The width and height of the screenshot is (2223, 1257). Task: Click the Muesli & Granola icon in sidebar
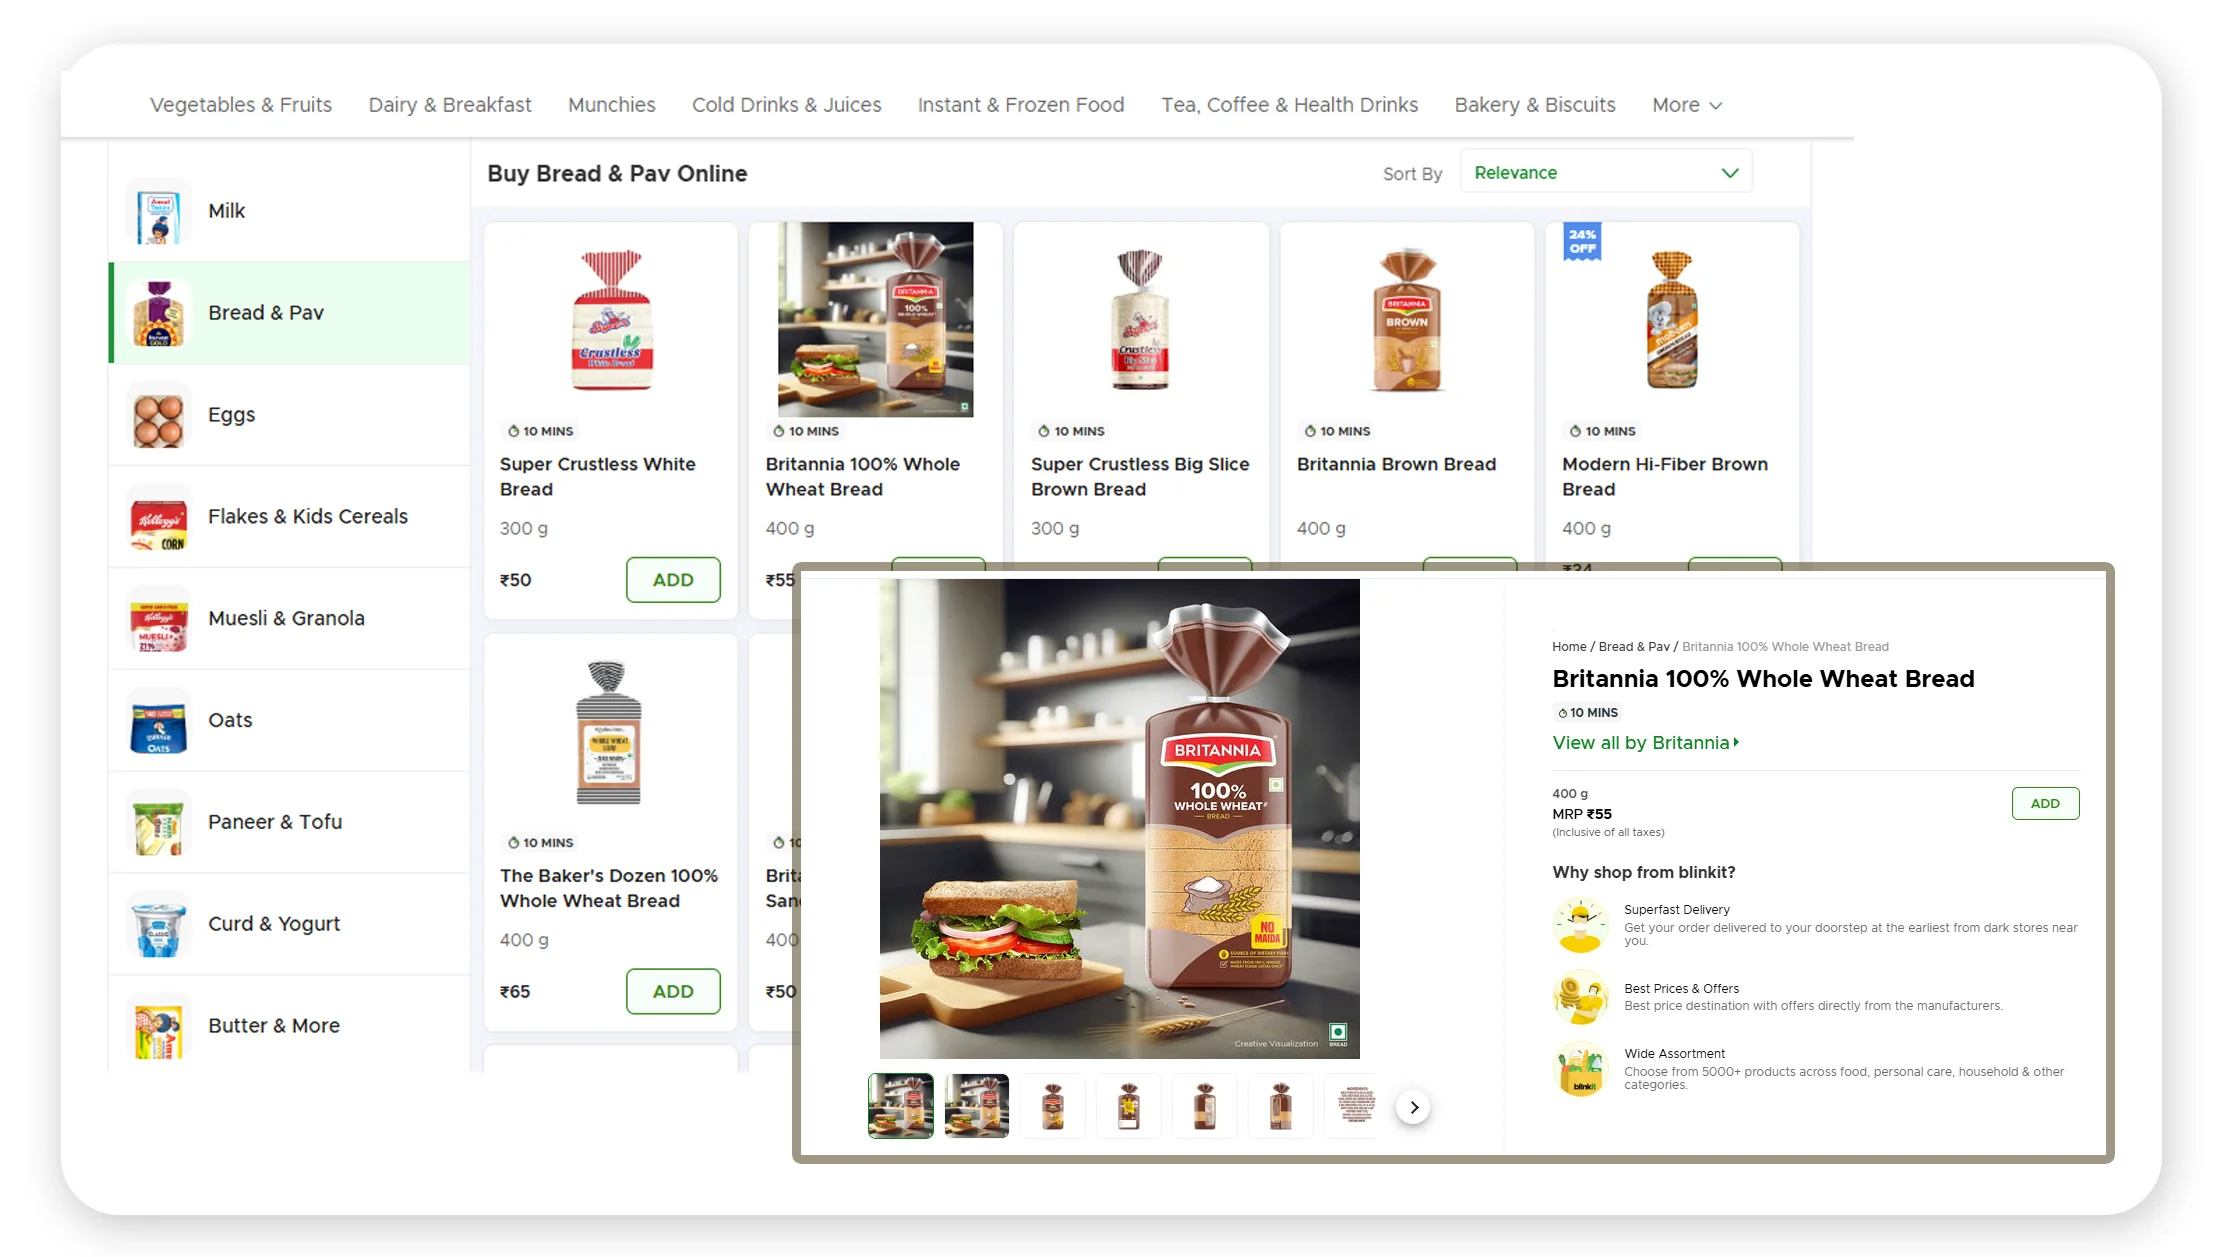159,619
